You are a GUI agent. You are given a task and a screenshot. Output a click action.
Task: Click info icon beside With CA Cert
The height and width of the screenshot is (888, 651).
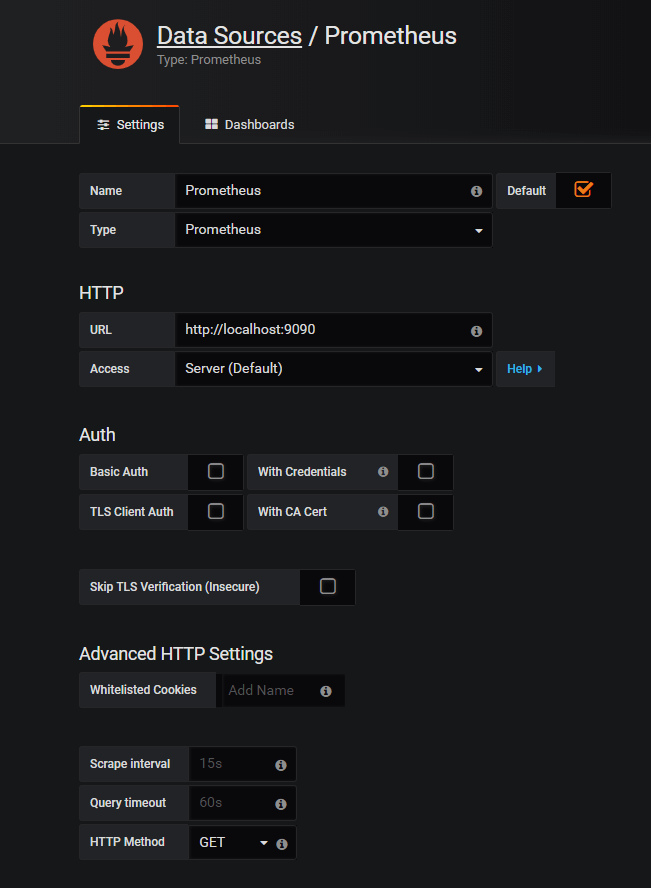[x=383, y=512]
